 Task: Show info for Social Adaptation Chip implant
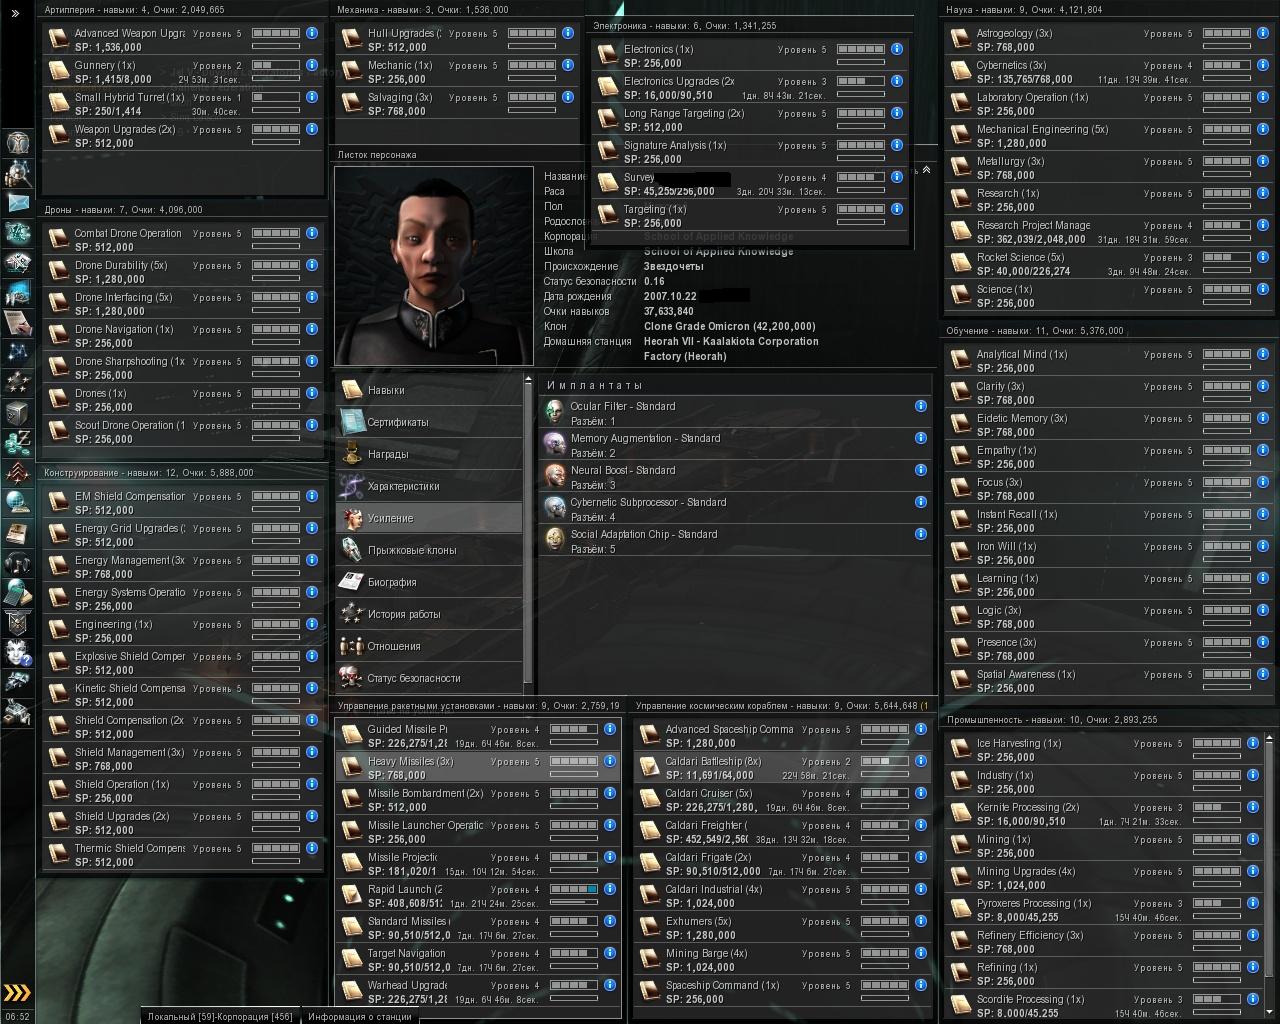point(921,534)
